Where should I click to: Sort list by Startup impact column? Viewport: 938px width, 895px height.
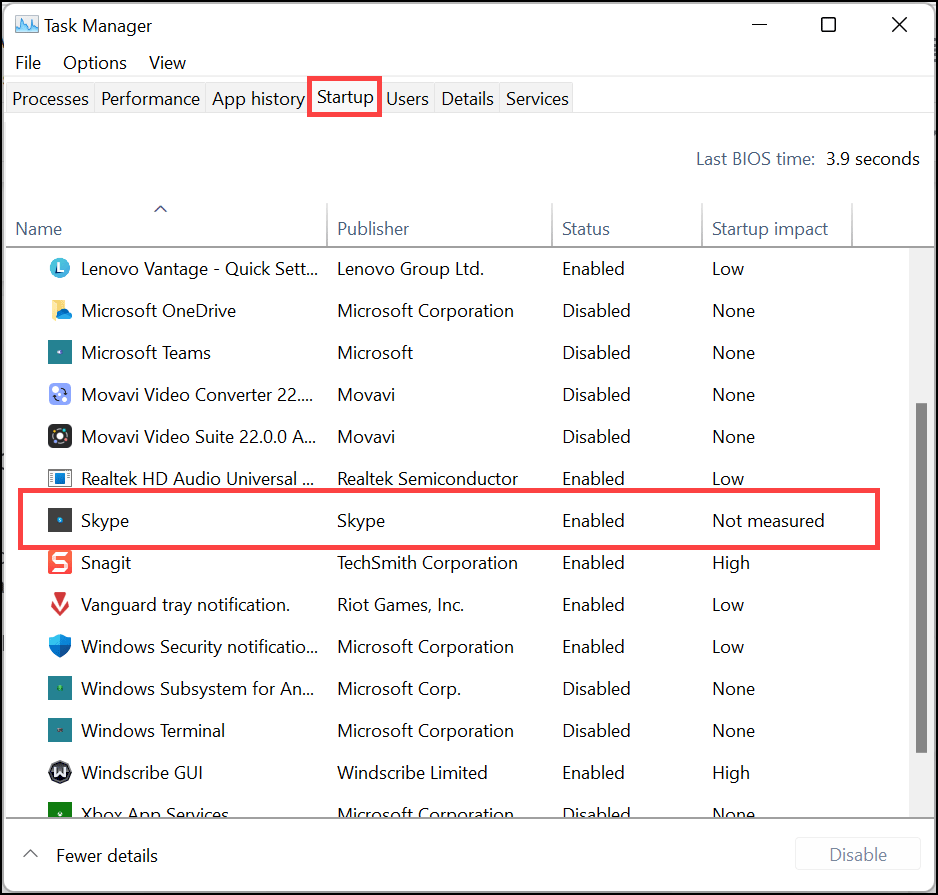769,229
